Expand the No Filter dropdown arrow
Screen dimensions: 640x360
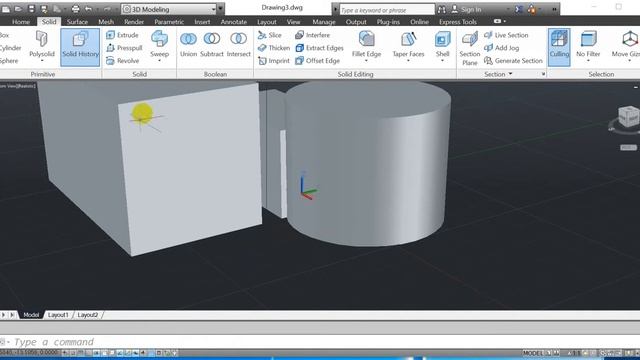[x=588, y=61]
